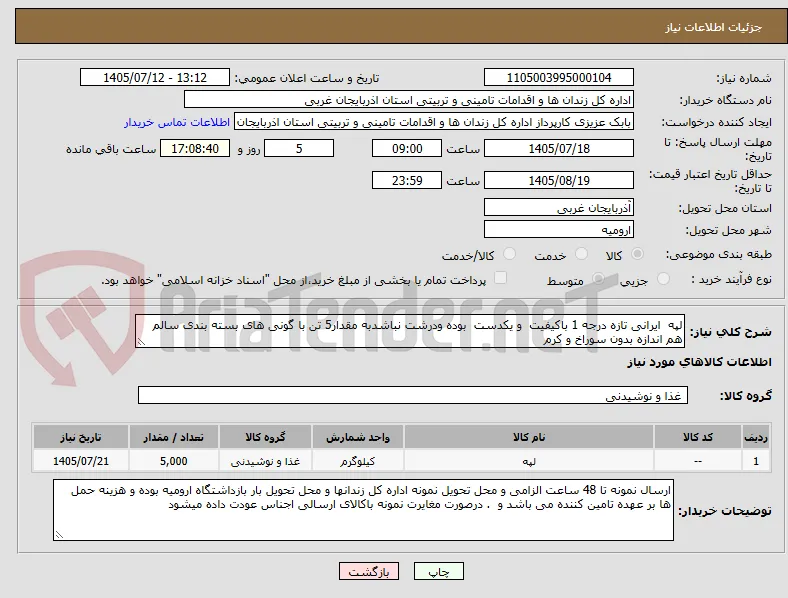Click the item name cell لپه

pyautogui.click(x=529, y=460)
